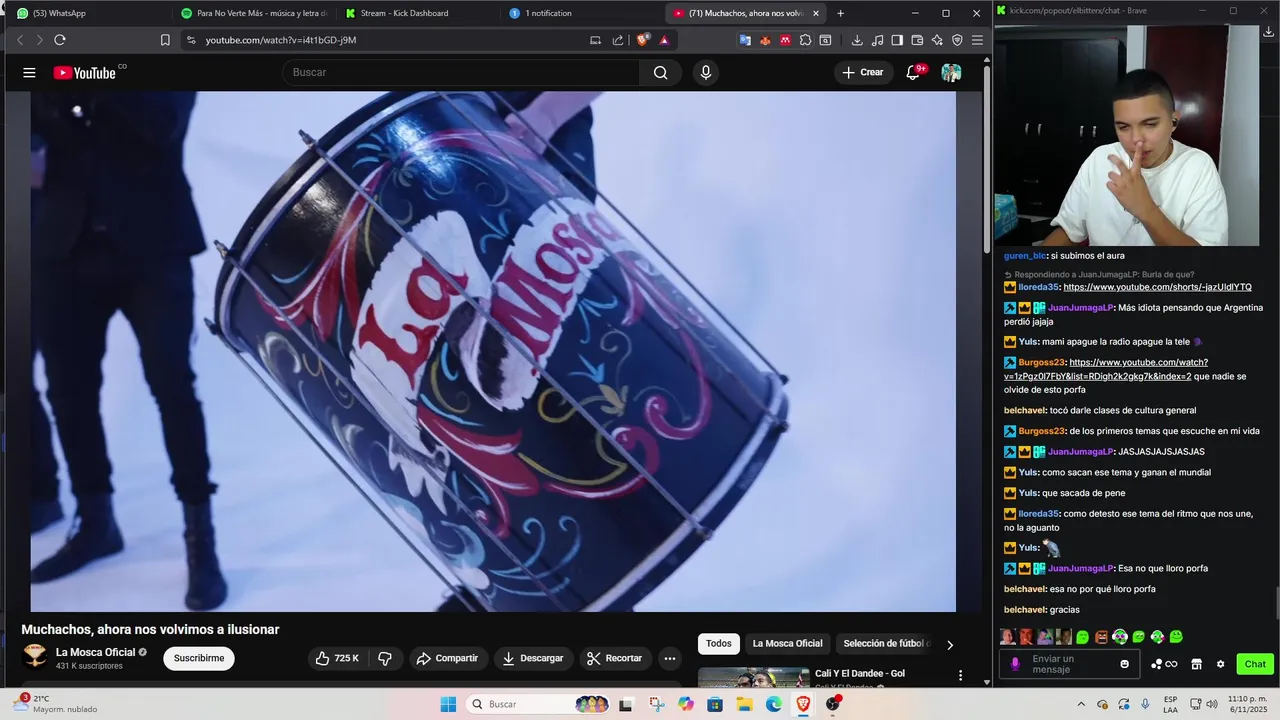Open the Brave downloads icon
Screen dimensions: 1280x720
click(x=857, y=40)
